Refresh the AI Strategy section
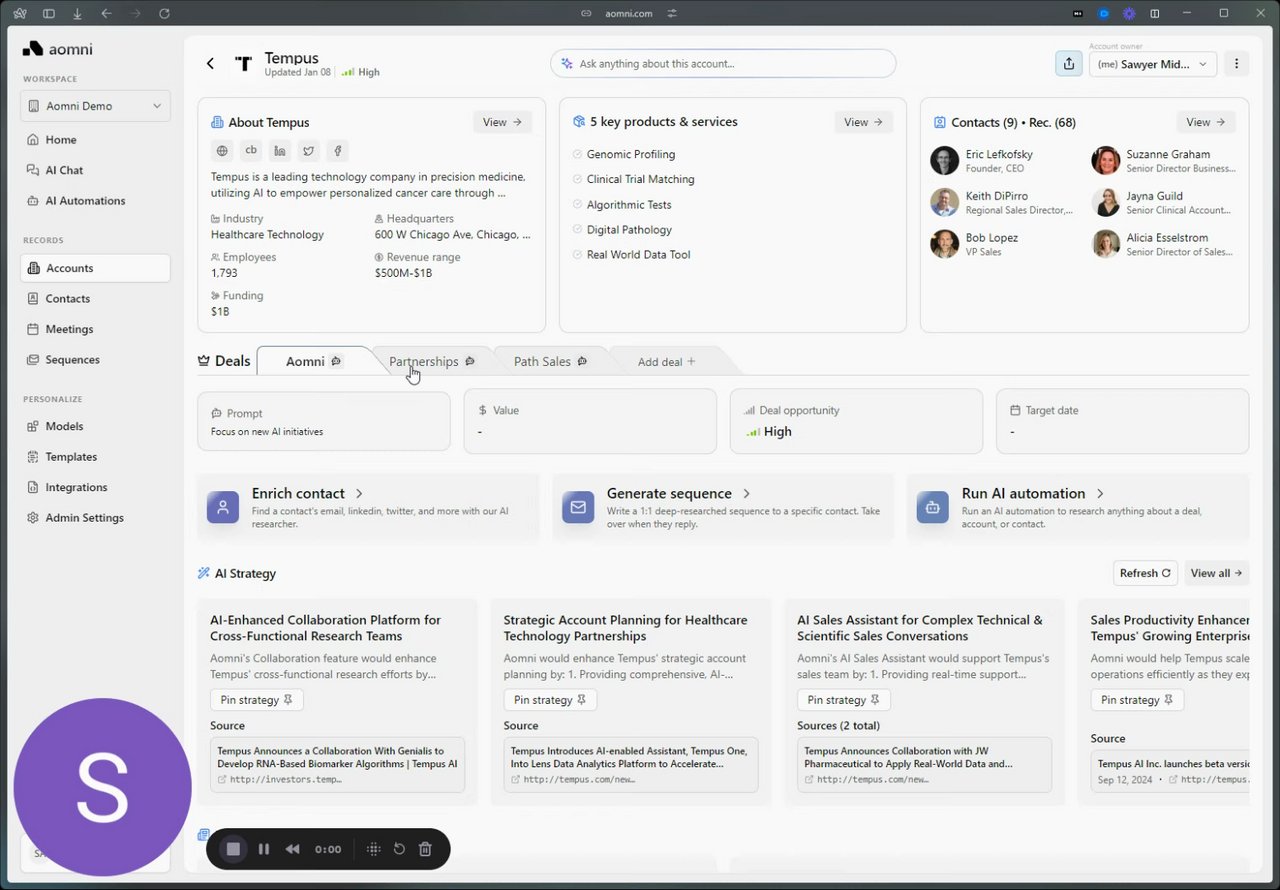This screenshot has width=1280, height=890. tap(1145, 573)
